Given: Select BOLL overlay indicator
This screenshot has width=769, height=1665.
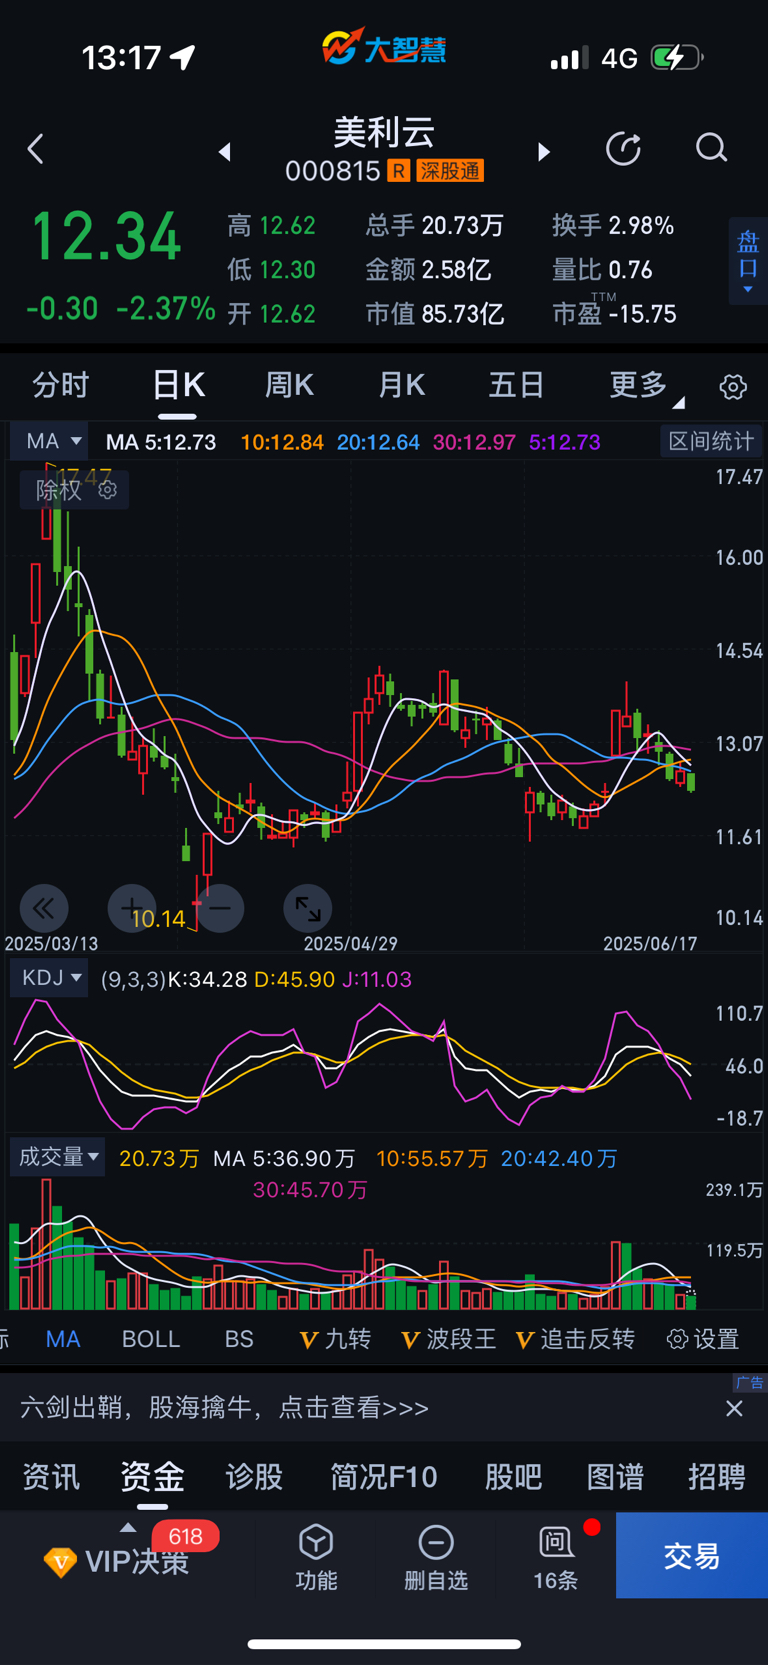Looking at the screenshot, I should [x=151, y=1339].
